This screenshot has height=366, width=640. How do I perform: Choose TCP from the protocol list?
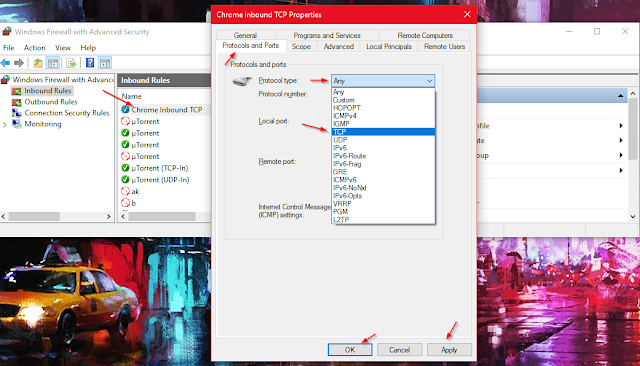click(383, 132)
